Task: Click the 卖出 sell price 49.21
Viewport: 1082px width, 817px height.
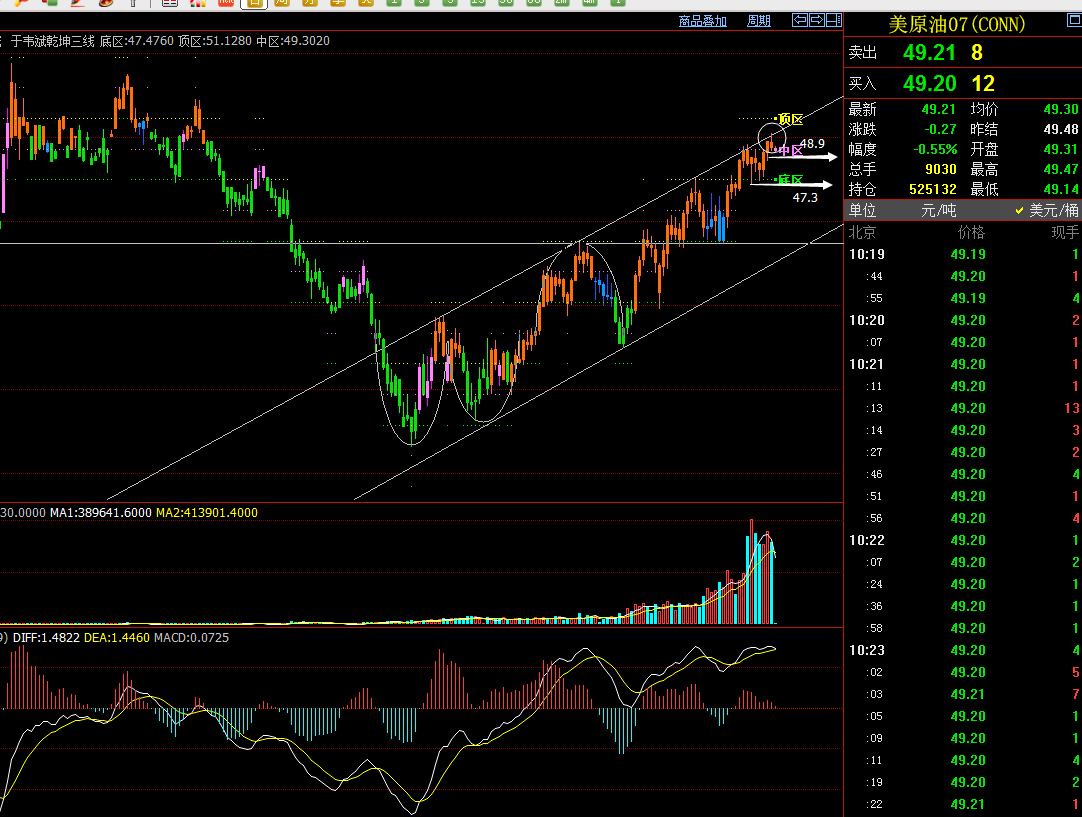Action: pyautogui.click(x=929, y=53)
